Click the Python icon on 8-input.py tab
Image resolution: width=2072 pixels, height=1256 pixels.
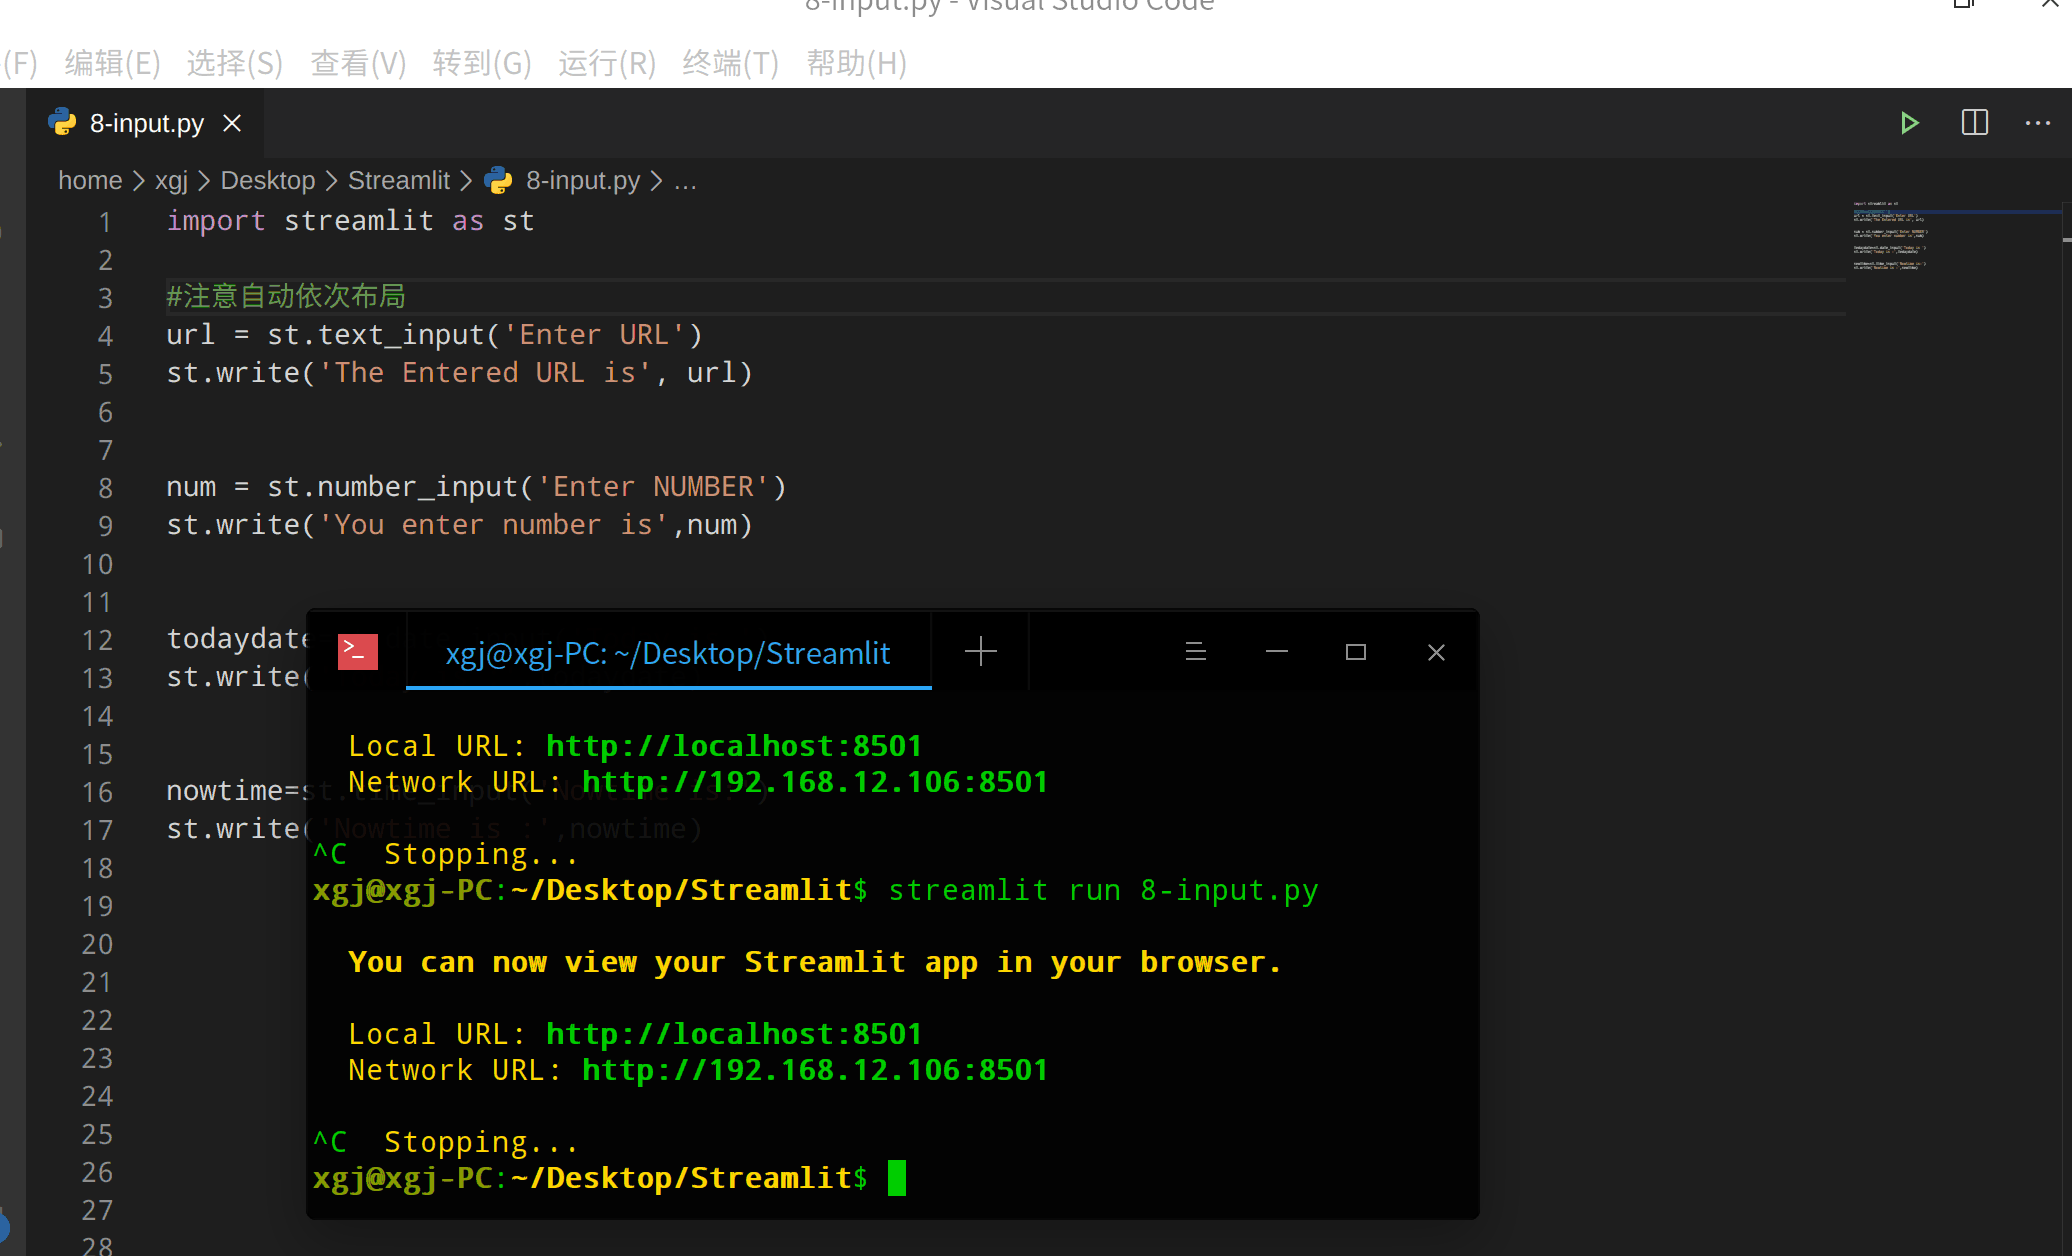pyautogui.click(x=62, y=122)
